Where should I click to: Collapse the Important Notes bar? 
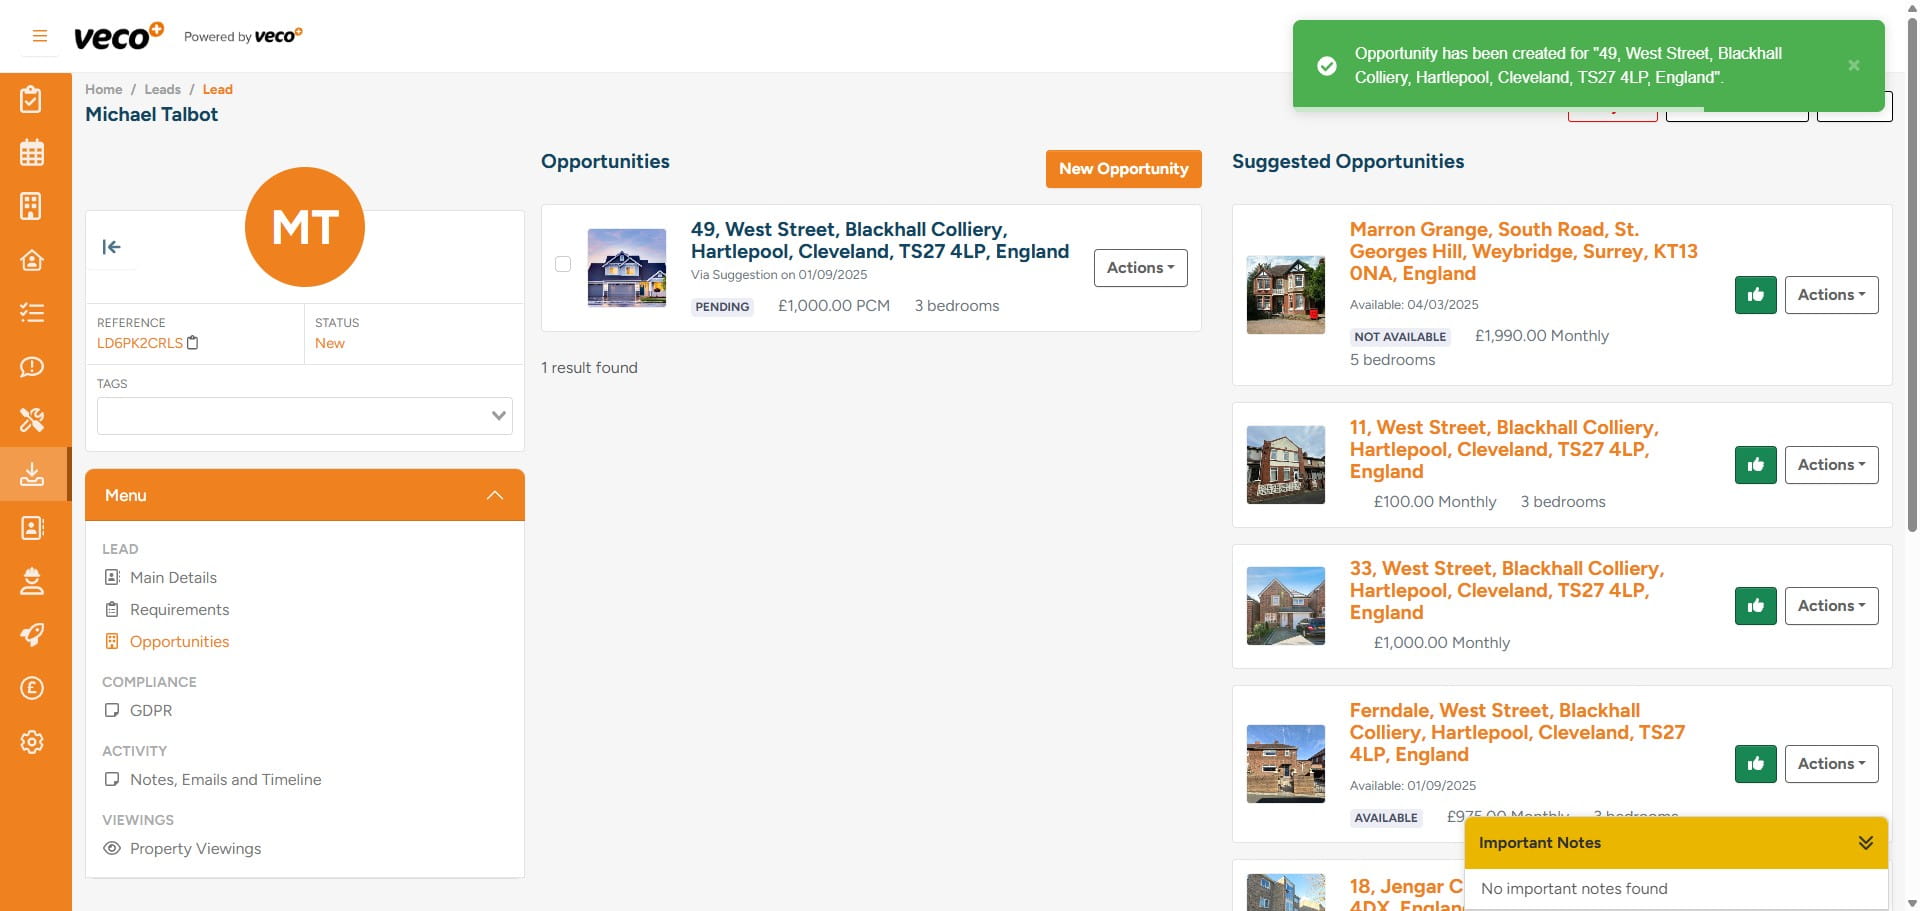click(x=1864, y=842)
